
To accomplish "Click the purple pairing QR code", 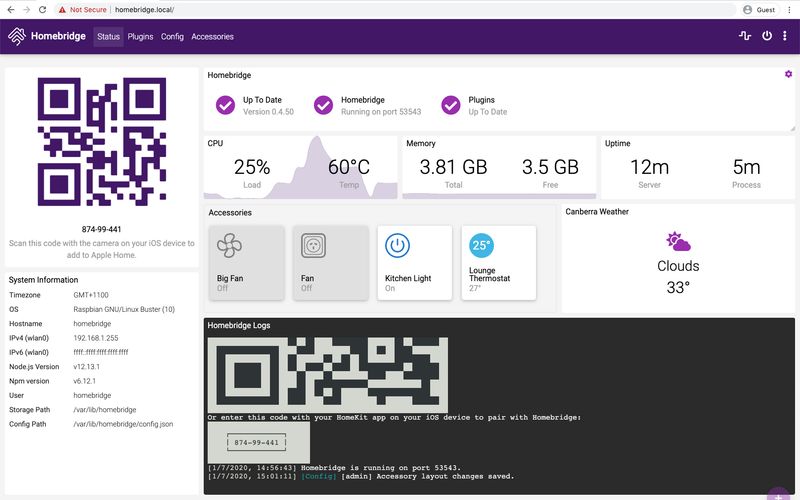I will point(102,142).
